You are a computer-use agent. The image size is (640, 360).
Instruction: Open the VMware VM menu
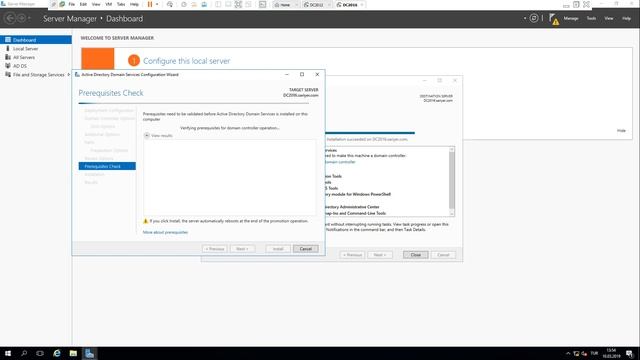coord(109,4)
